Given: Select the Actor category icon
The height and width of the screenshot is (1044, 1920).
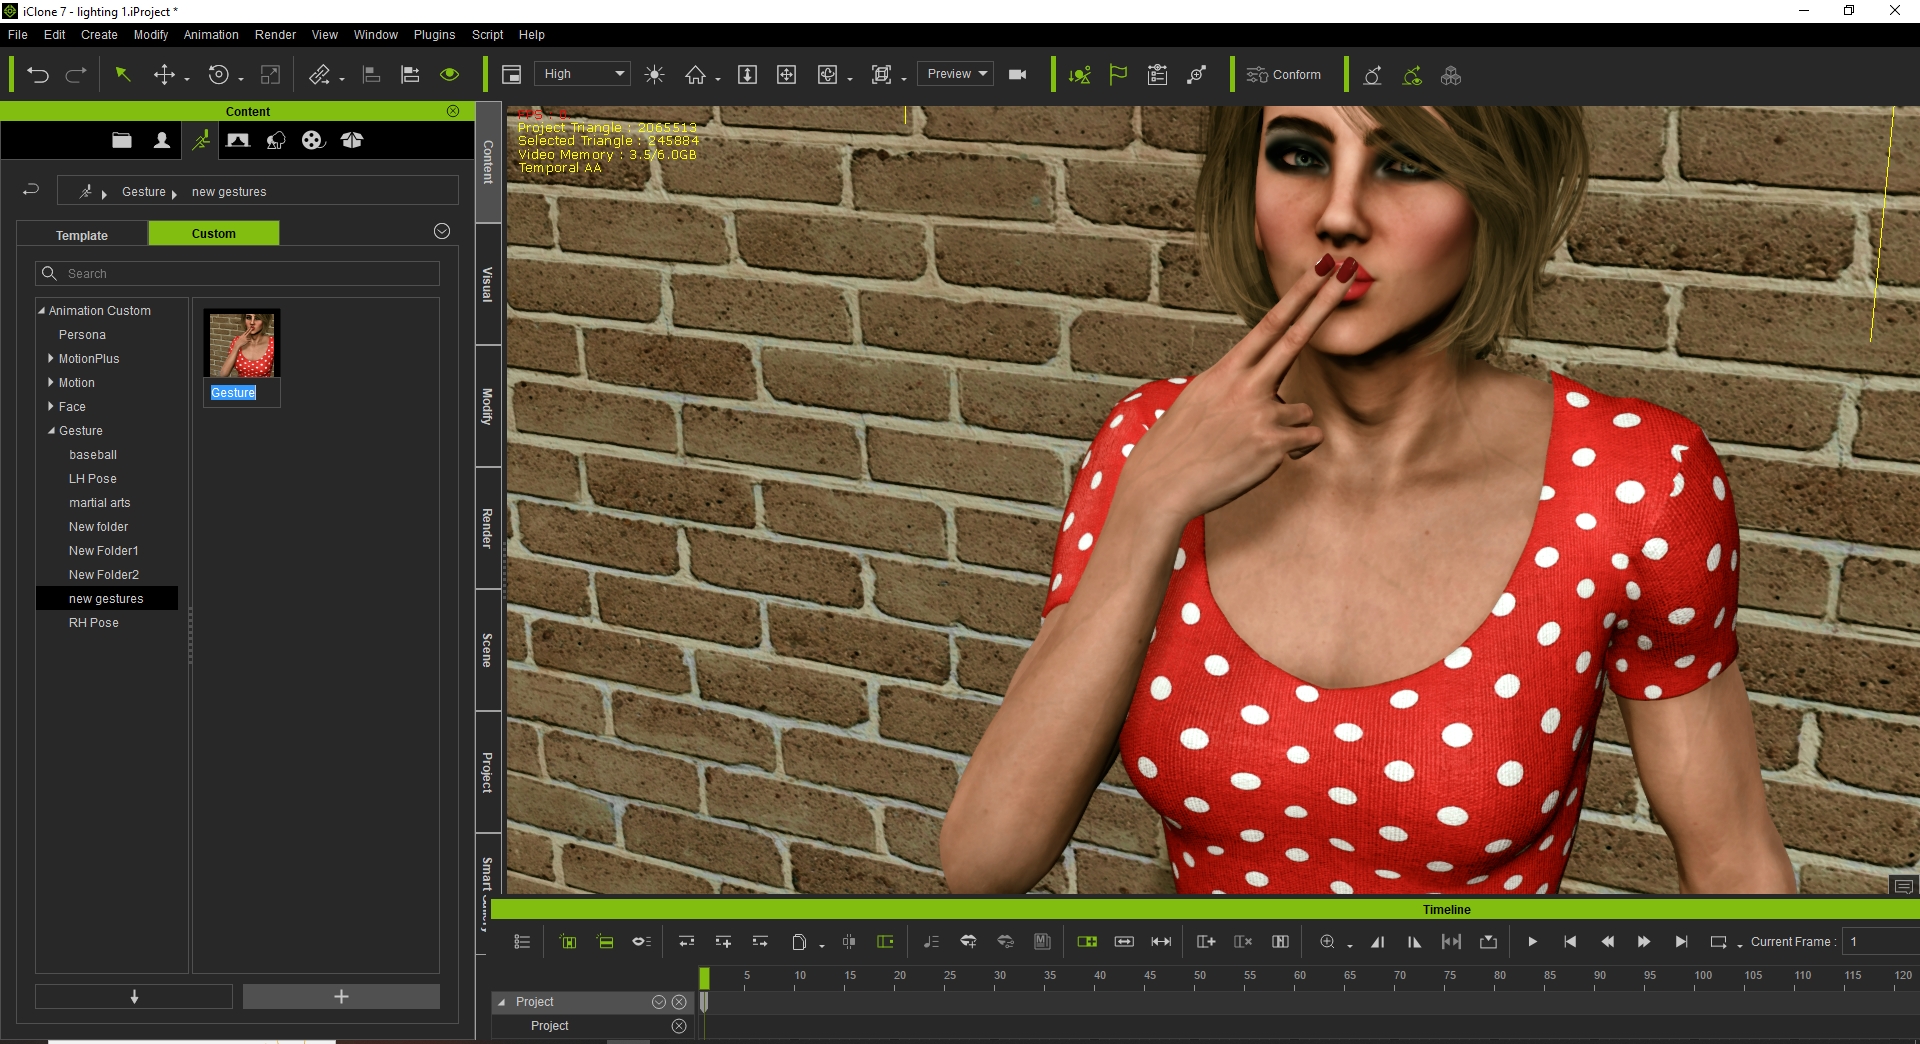Looking at the screenshot, I should point(161,140).
